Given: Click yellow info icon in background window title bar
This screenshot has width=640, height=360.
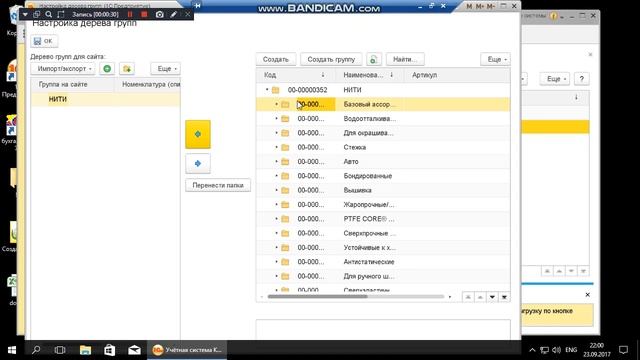Looking at the screenshot, I should (x=553, y=16).
